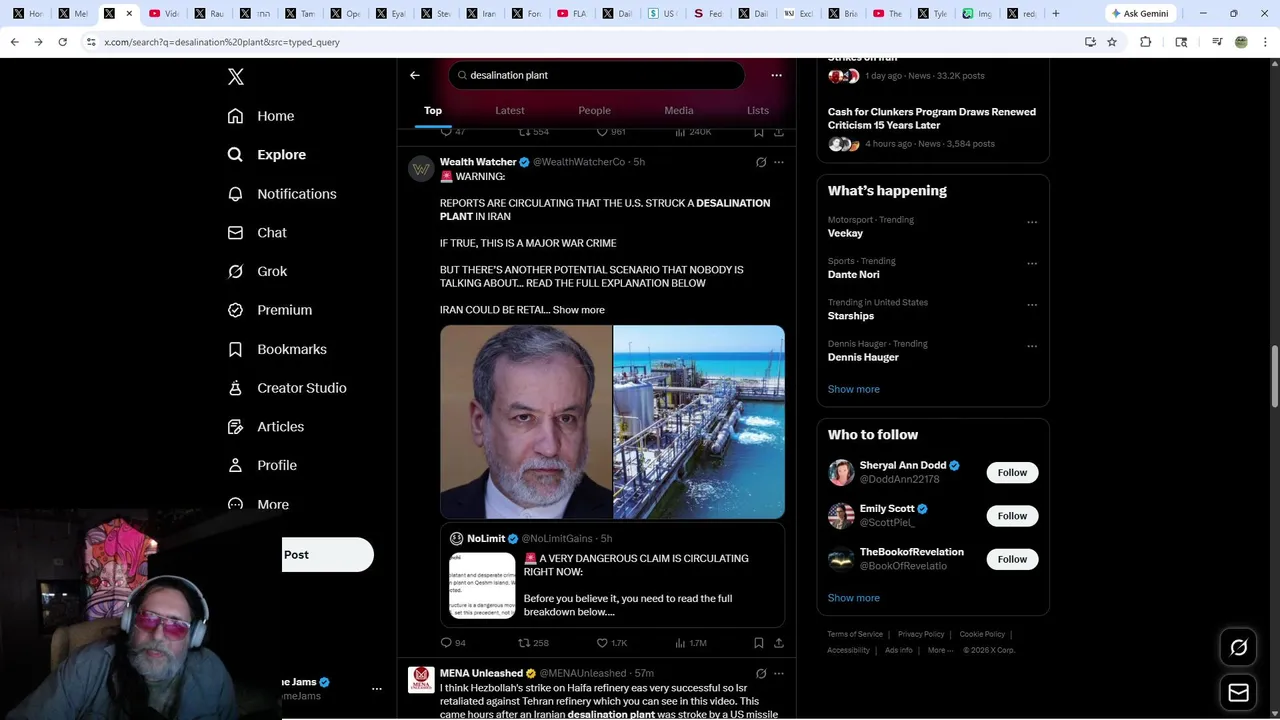The image size is (1280, 720).
Task: Open Notifications in sidebar
Action: [282, 194]
